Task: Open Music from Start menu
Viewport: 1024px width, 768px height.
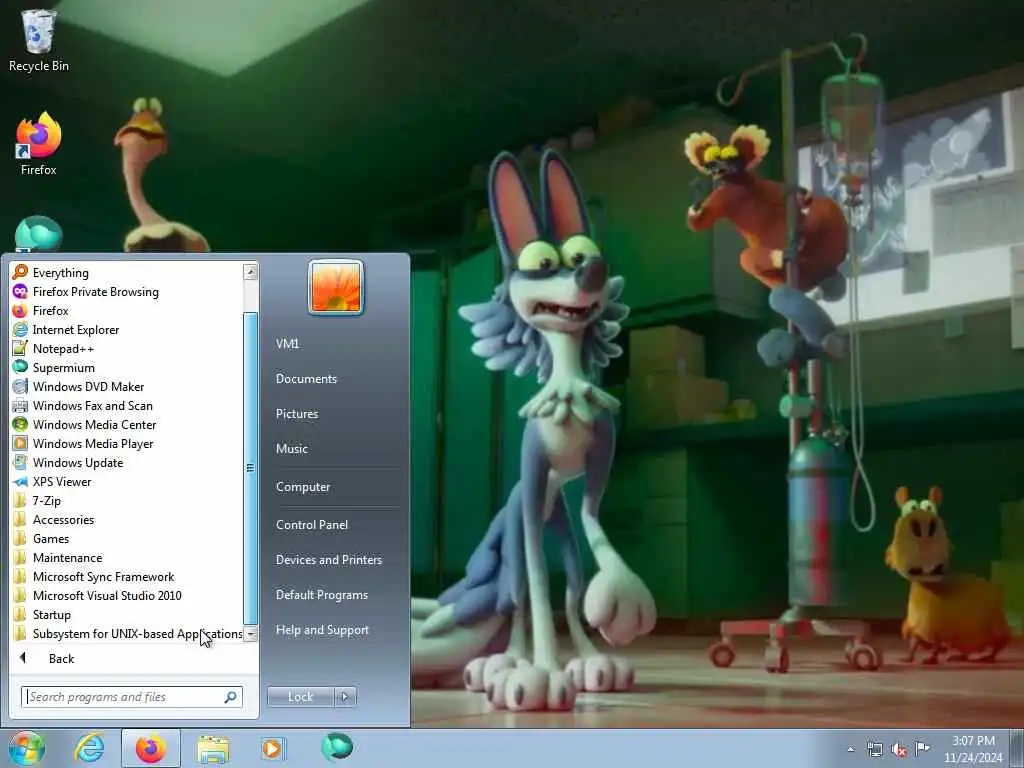Action: click(x=292, y=449)
